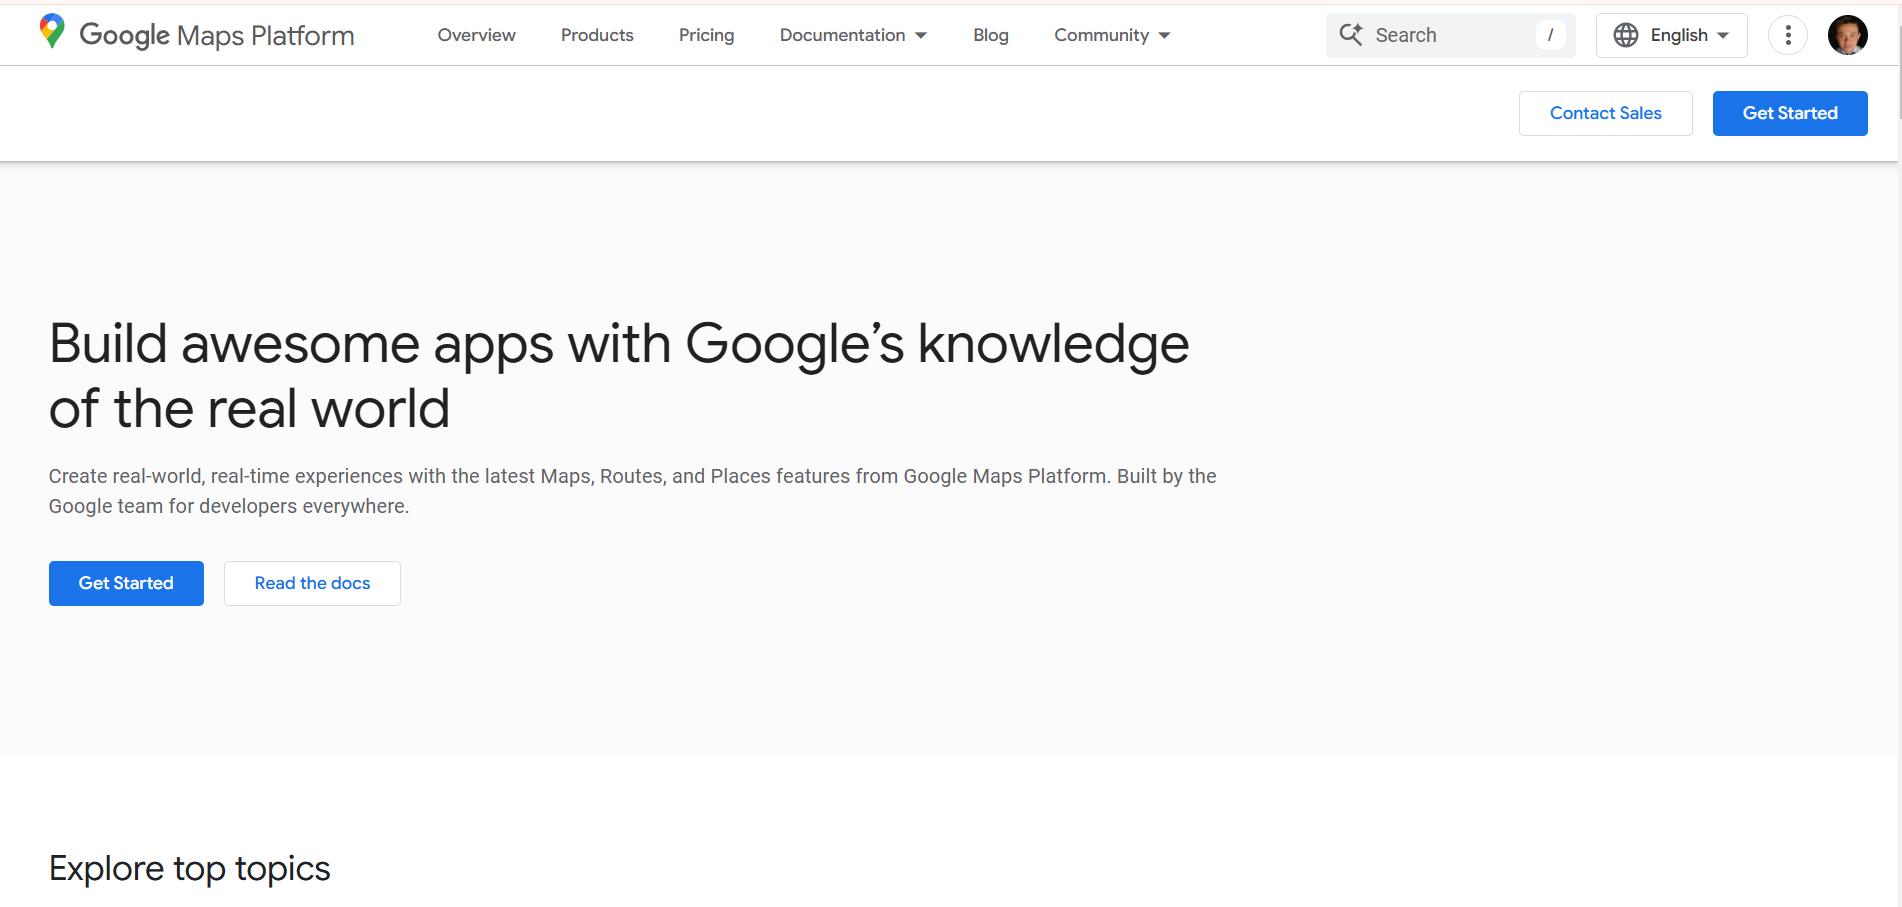Go to the Overview nav item
The image size is (1902, 907).
point(476,35)
